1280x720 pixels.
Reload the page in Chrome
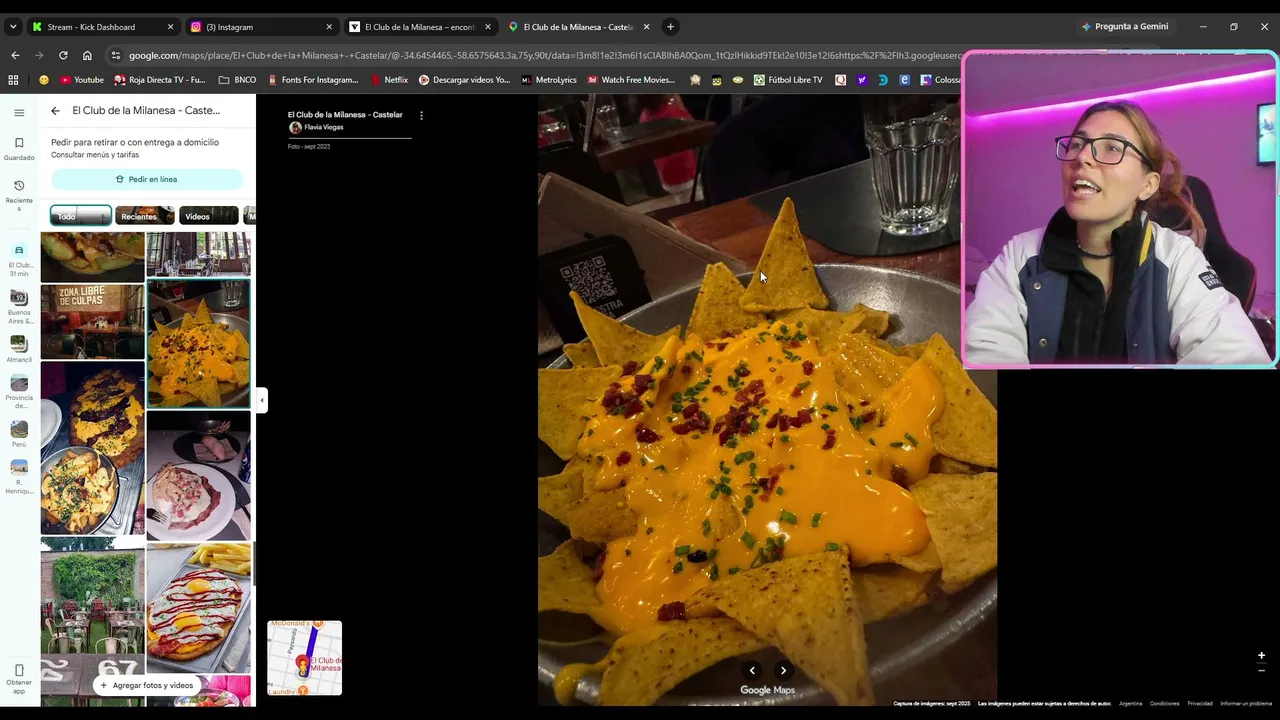[x=63, y=56]
